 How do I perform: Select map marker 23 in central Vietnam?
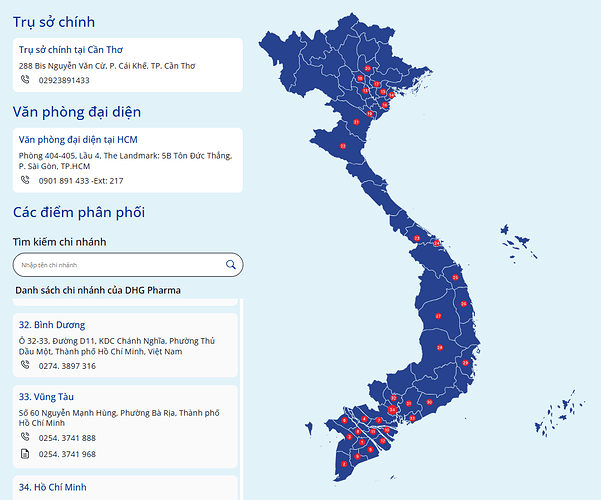point(417,238)
